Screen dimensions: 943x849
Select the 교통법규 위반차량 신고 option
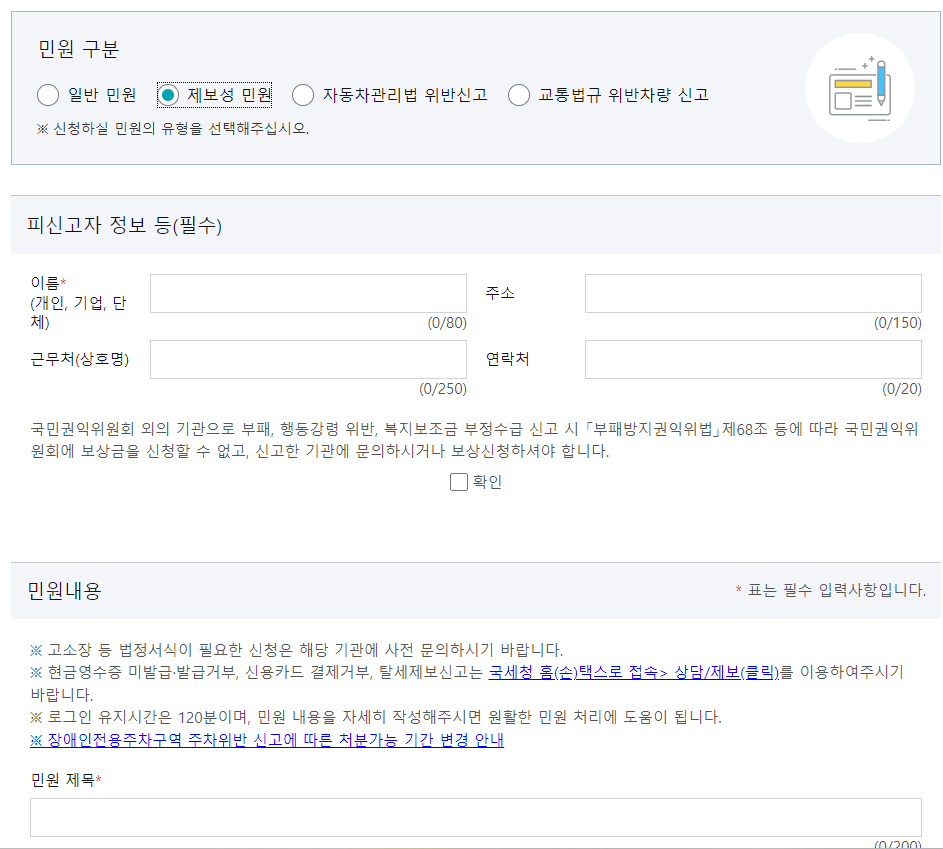[x=519, y=95]
